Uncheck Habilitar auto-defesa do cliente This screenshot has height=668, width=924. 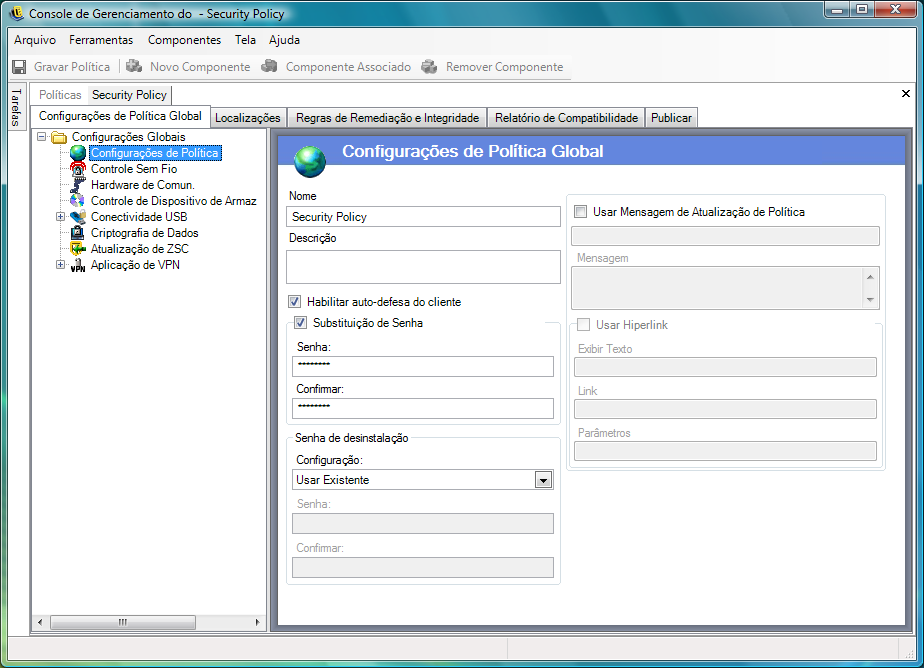[x=295, y=302]
